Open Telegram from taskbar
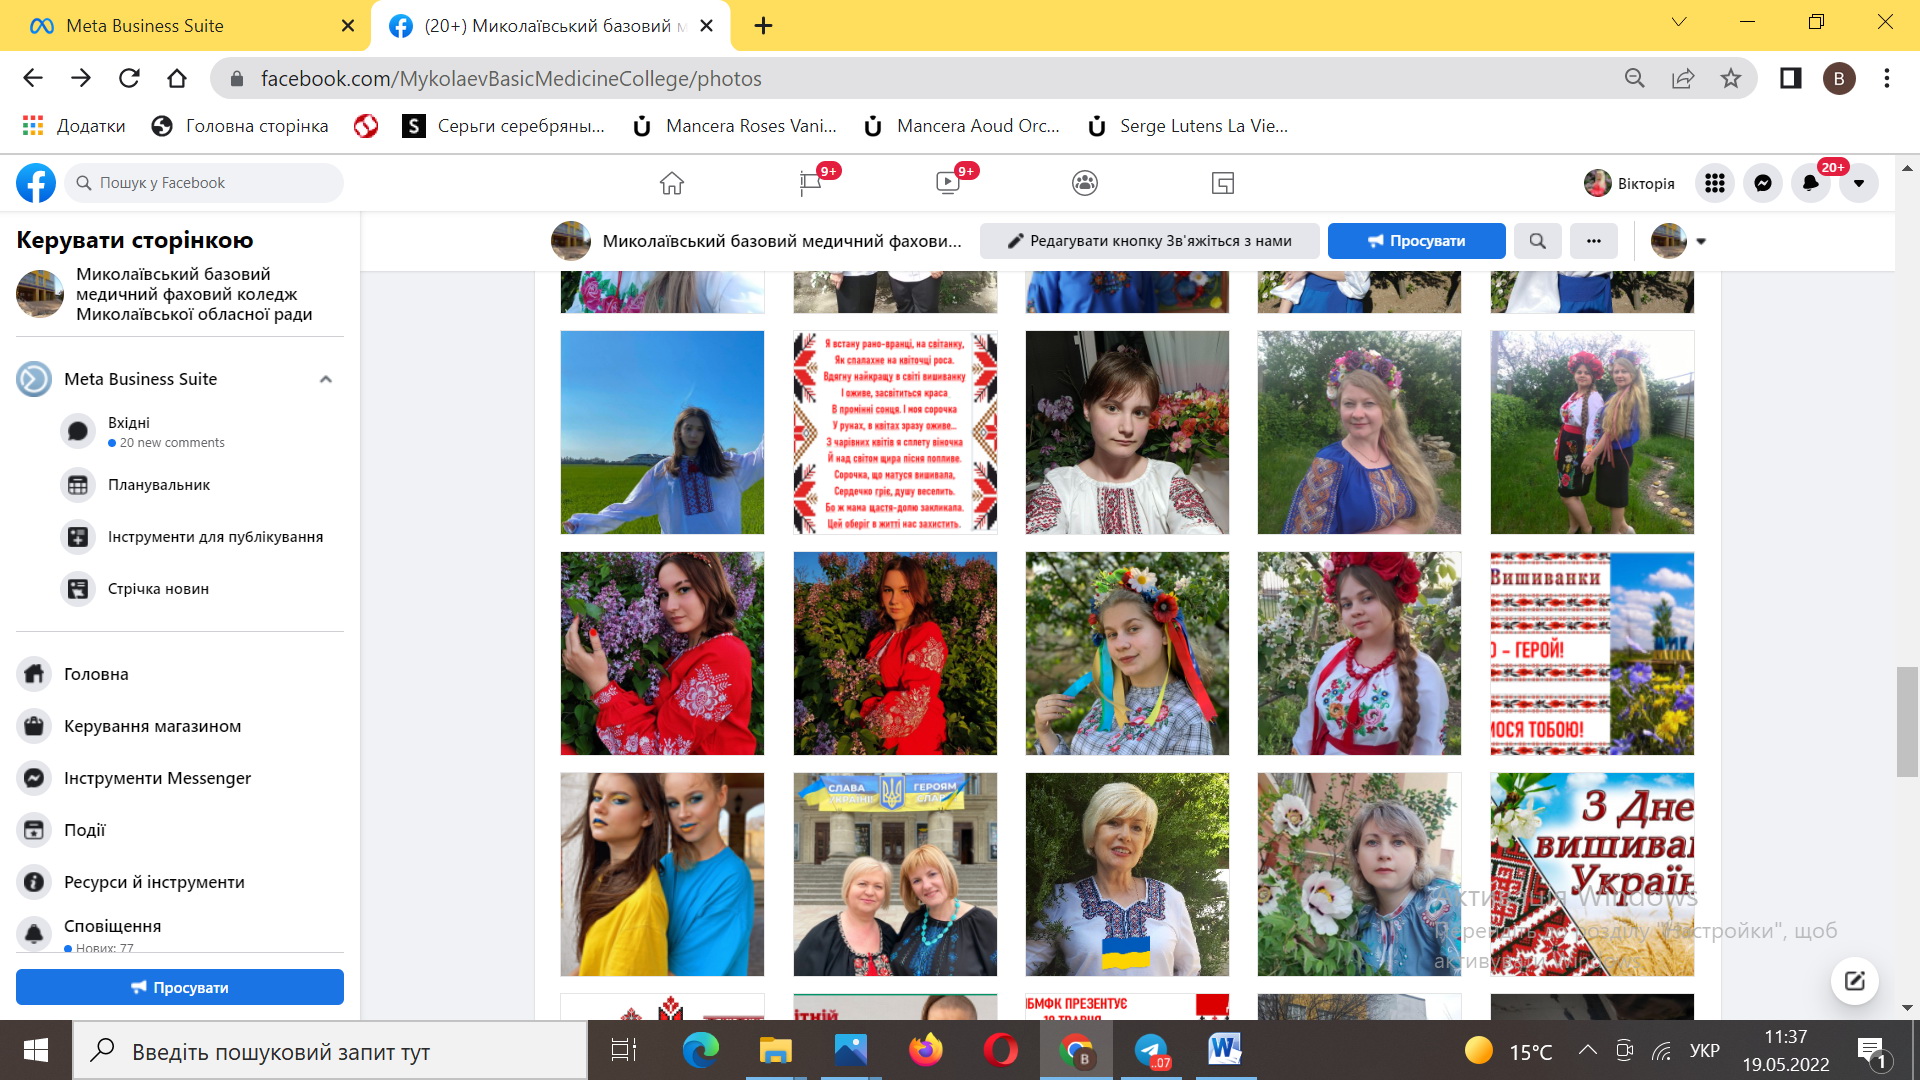1920x1080 pixels. point(1151,1050)
